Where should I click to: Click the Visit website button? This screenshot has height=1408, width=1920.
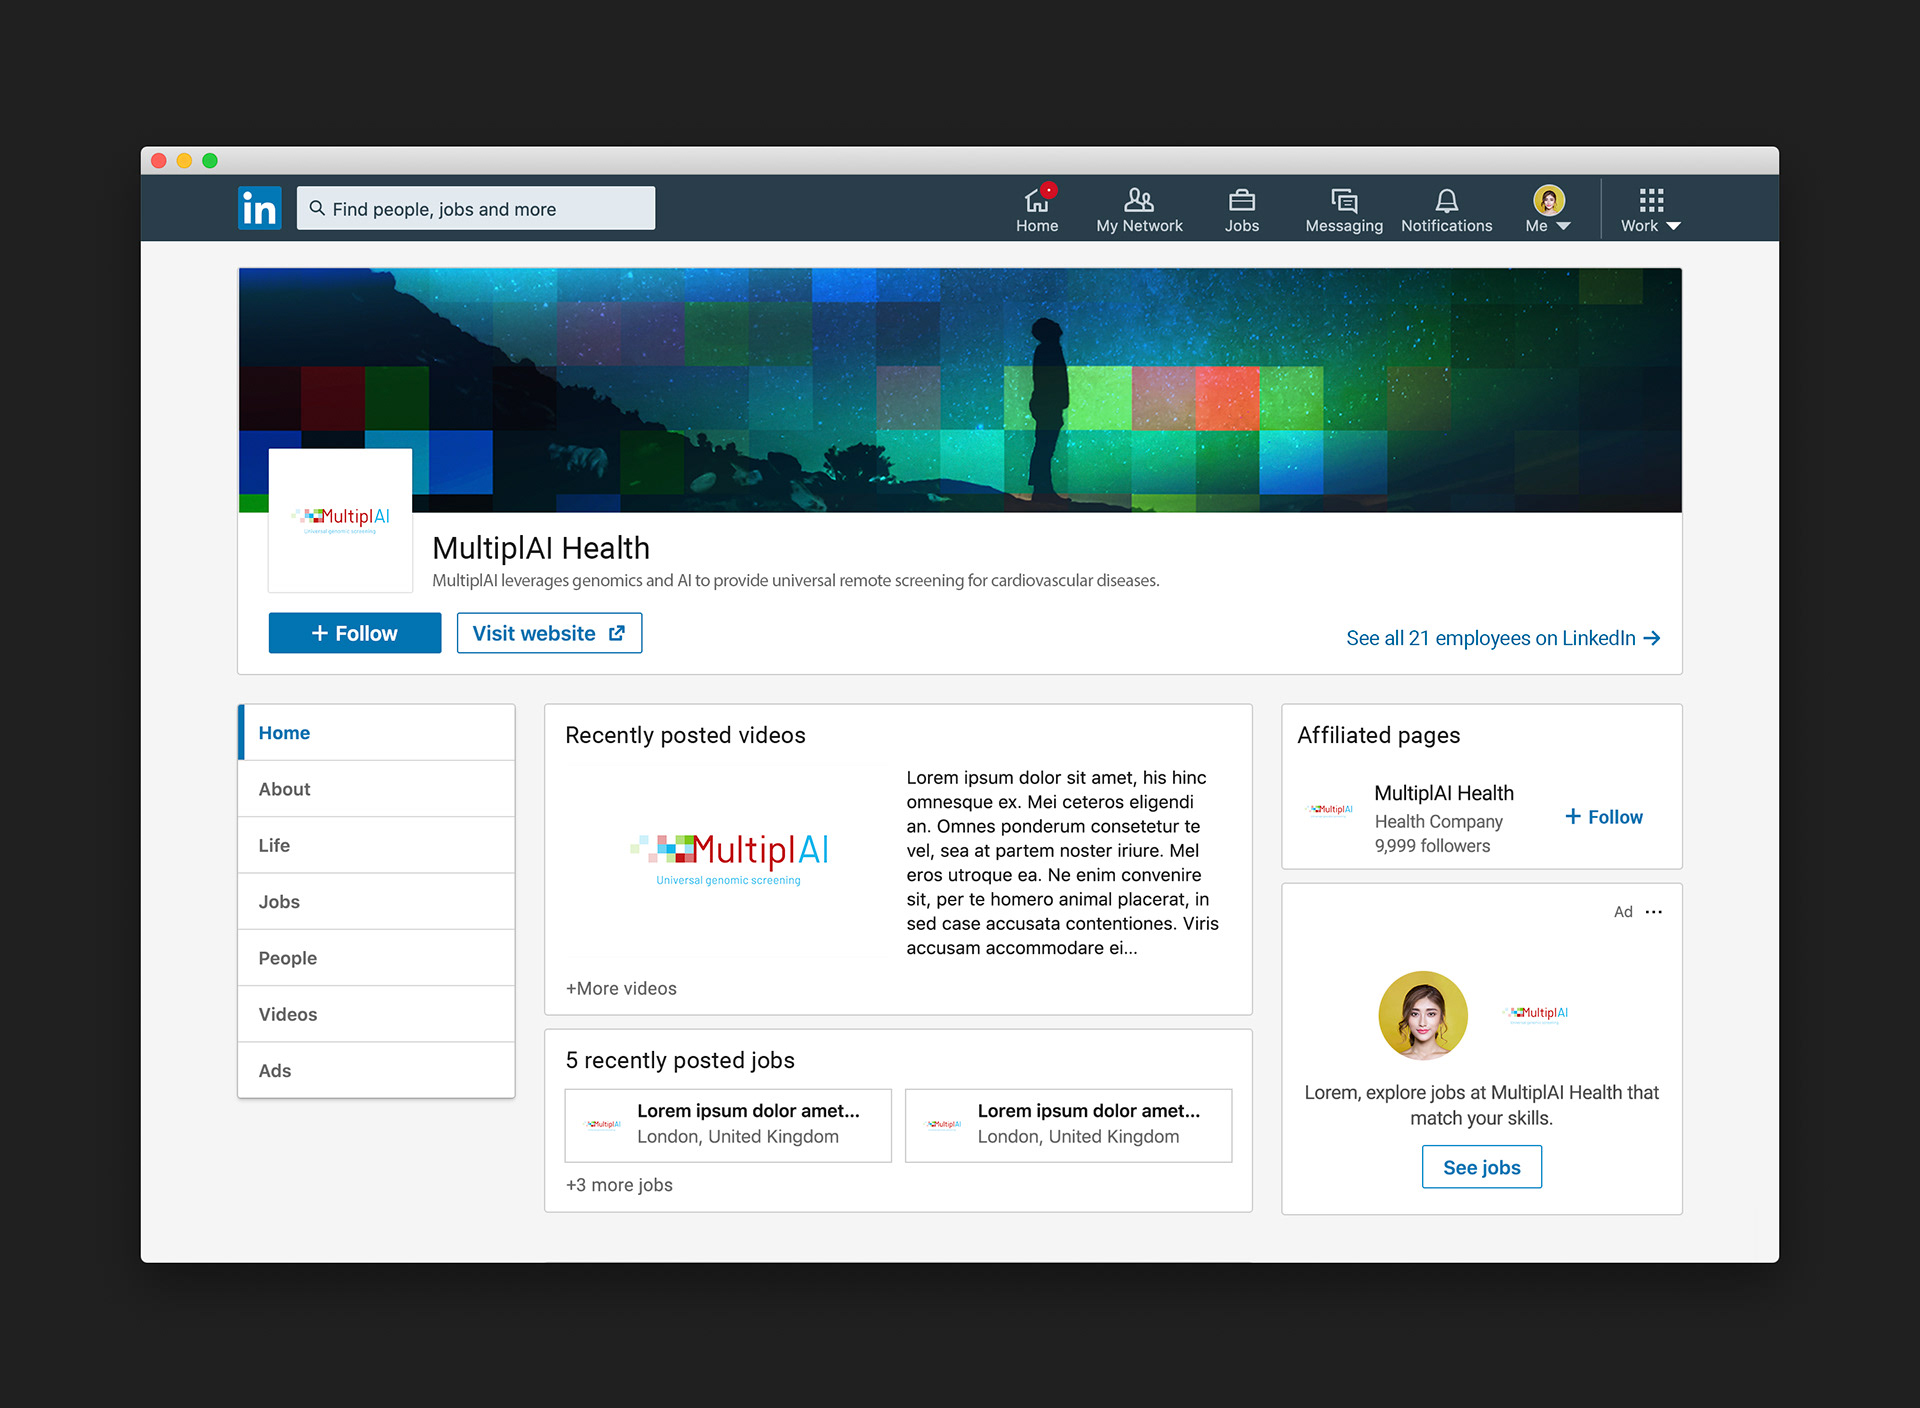coord(549,633)
